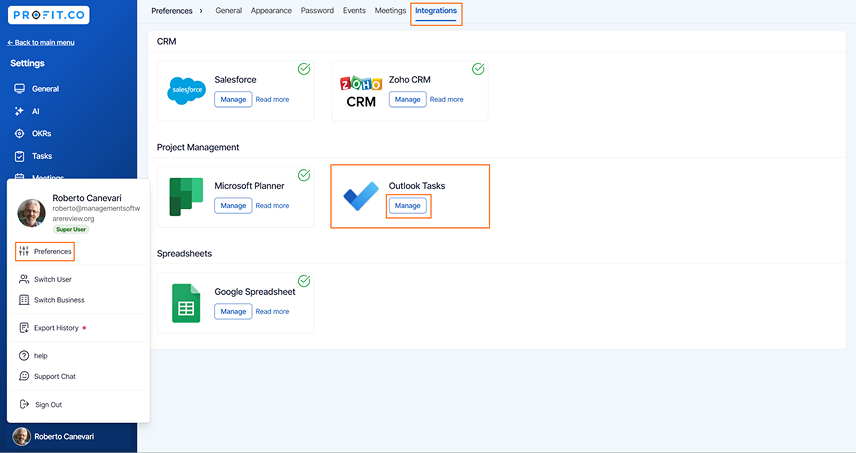Click the Microsoft Planner logo
Viewport: 856px width, 453px height.
[186, 196]
